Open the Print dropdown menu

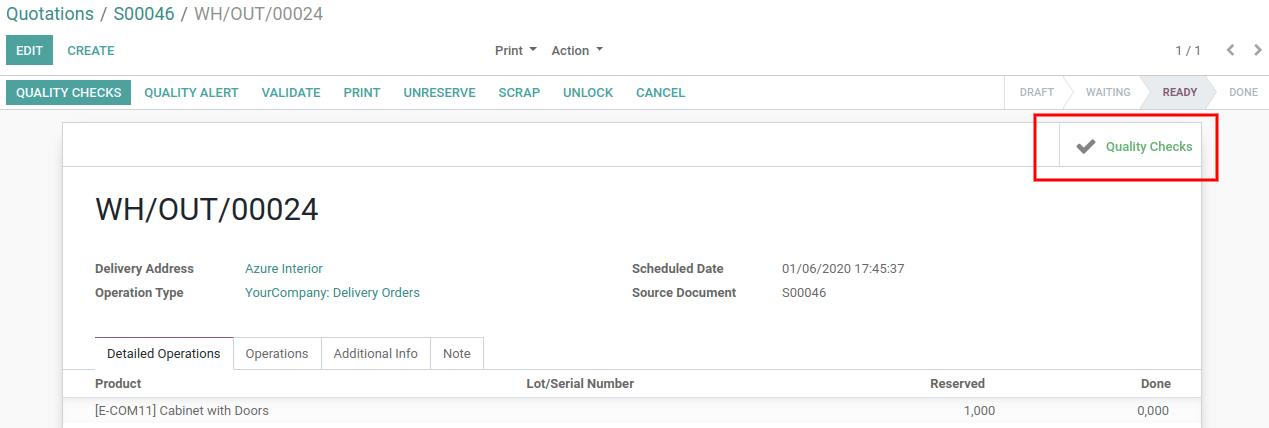[x=516, y=50]
